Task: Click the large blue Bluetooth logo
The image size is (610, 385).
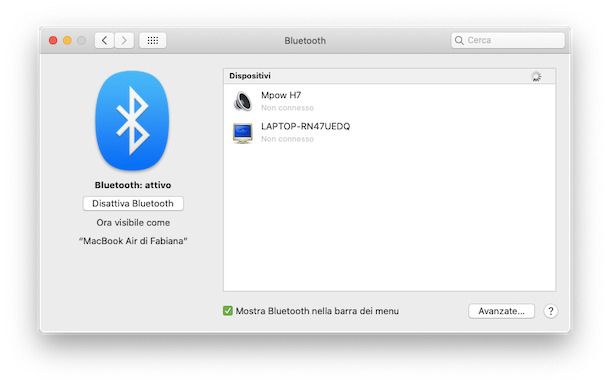Action: coord(132,121)
